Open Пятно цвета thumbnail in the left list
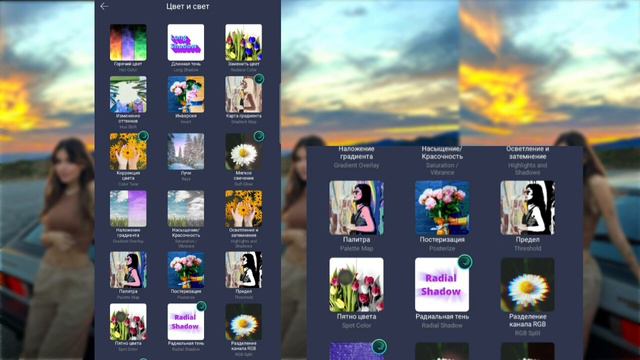Screen dimensions: 640x360 [x=128, y=322]
